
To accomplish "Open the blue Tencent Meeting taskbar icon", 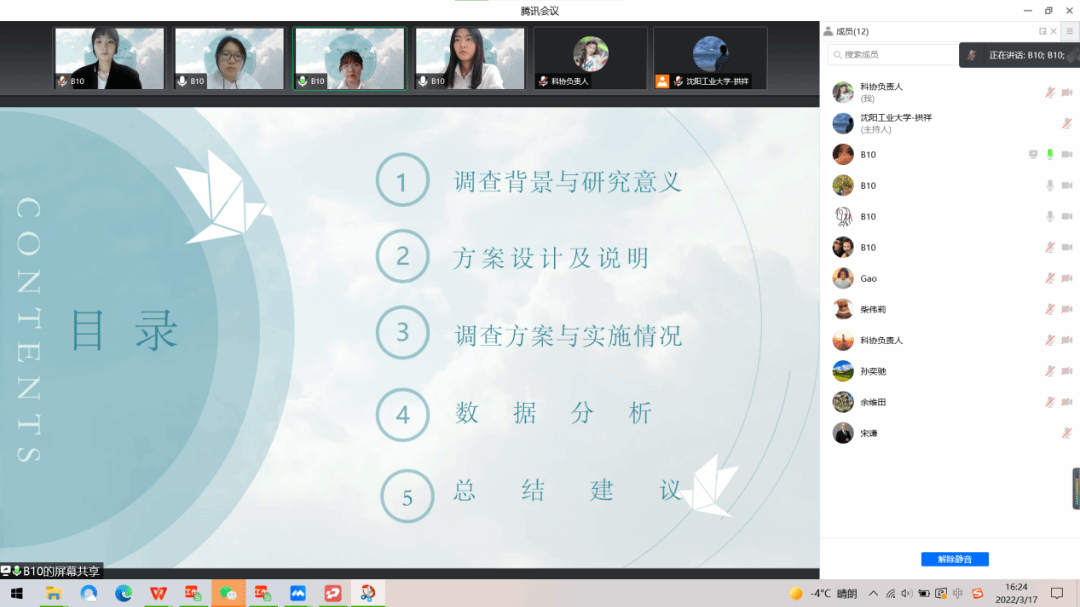I will [298, 593].
